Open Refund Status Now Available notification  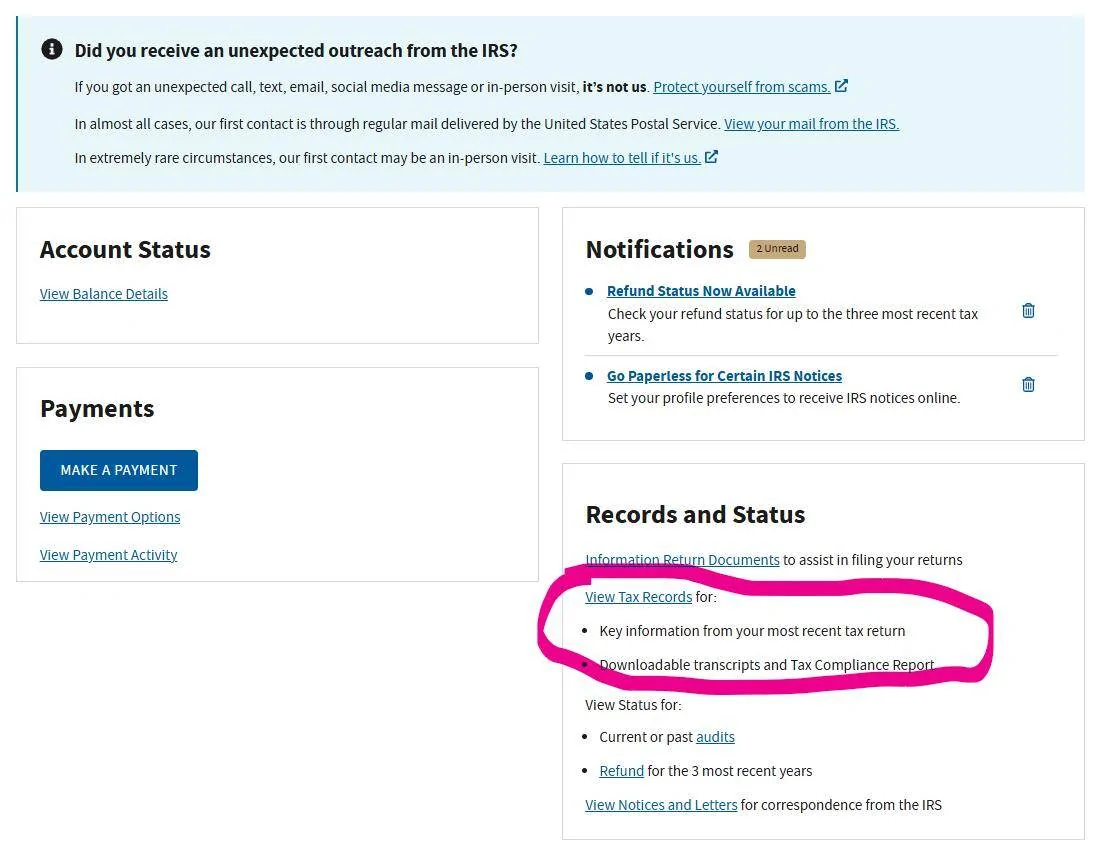click(x=701, y=291)
